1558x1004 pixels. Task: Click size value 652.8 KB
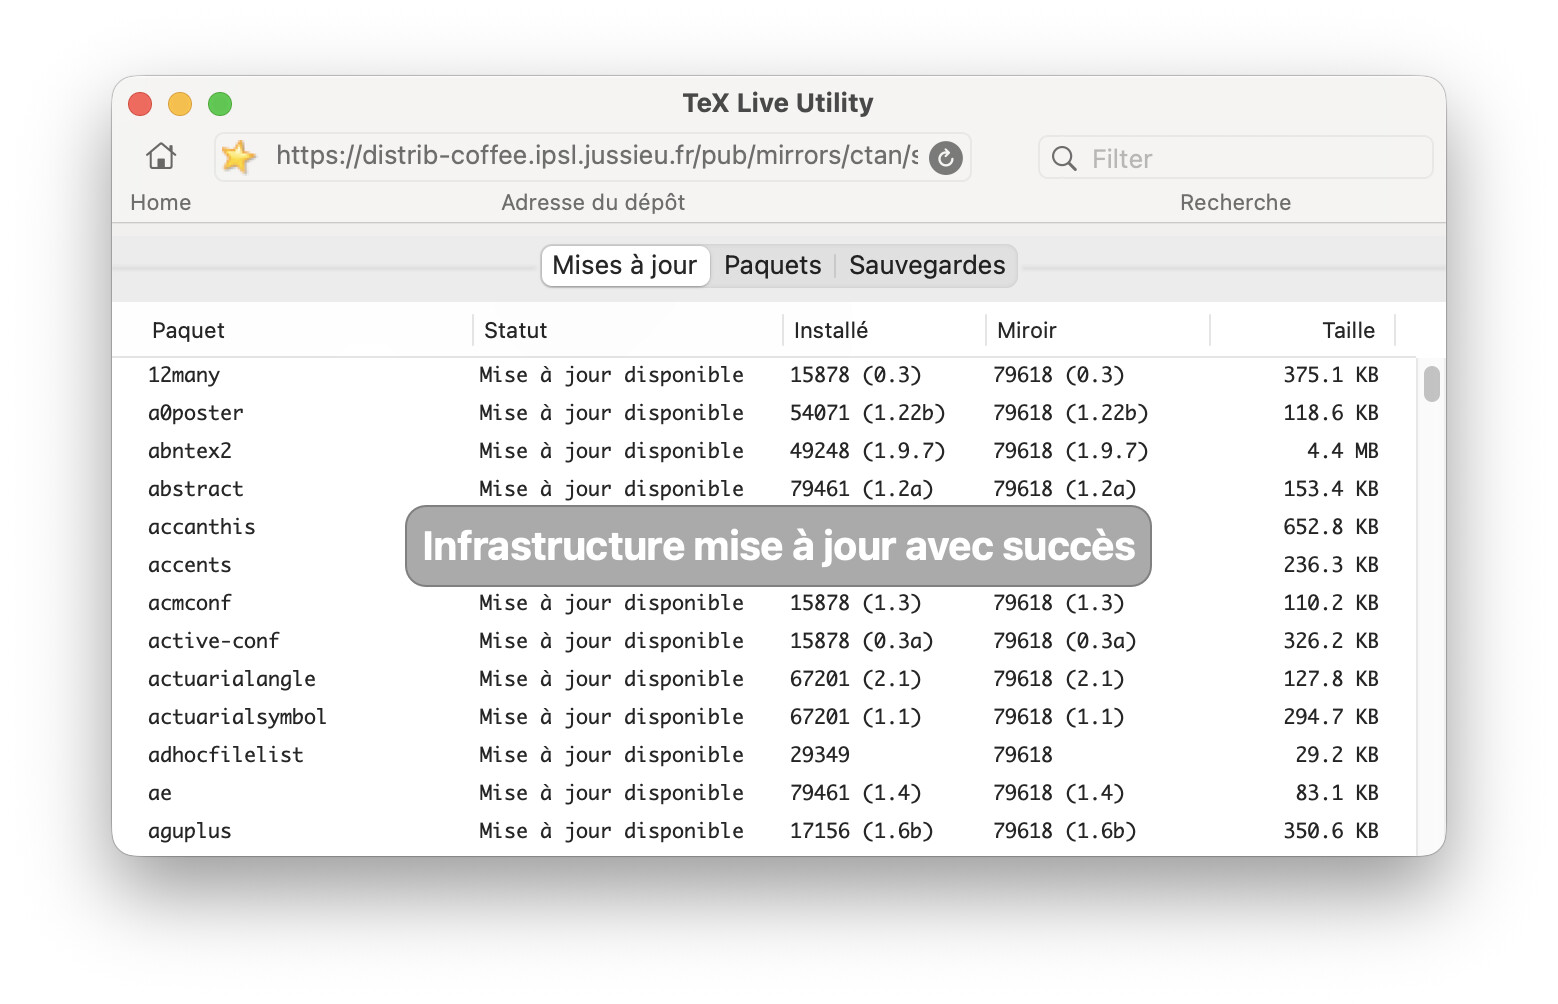pos(1331,527)
